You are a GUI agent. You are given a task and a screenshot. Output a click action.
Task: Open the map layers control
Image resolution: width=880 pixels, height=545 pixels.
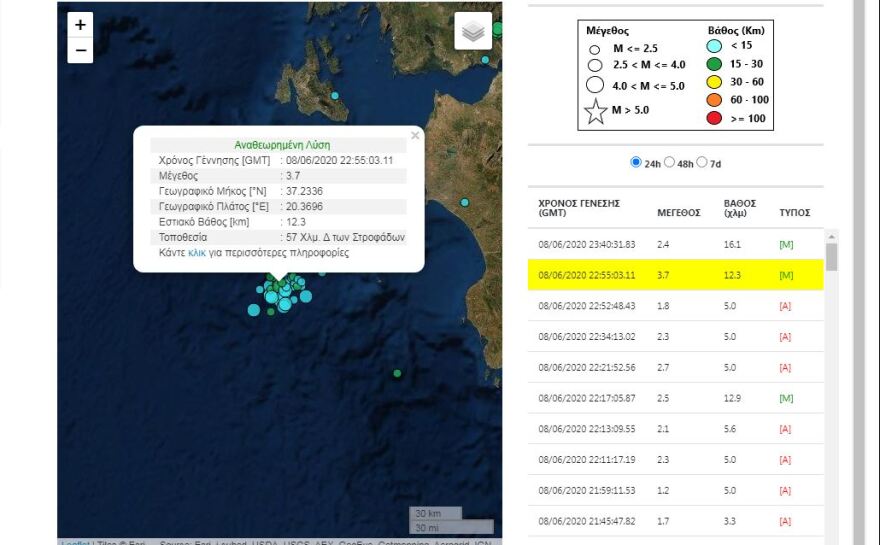pos(473,31)
